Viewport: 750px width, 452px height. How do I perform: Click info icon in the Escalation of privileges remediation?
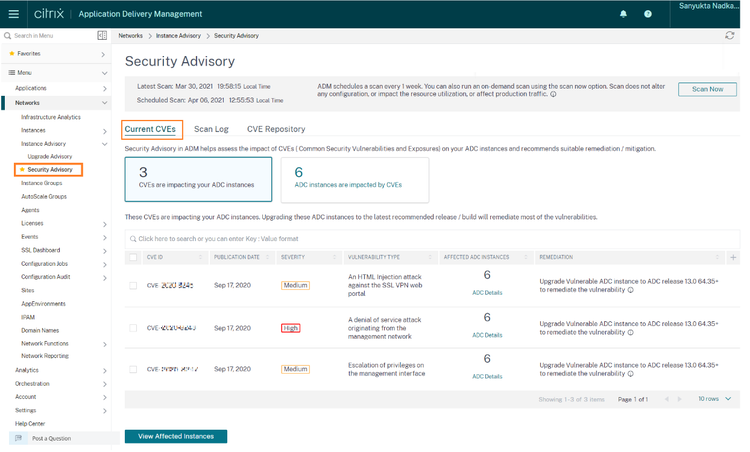click(x=630, y=374)
